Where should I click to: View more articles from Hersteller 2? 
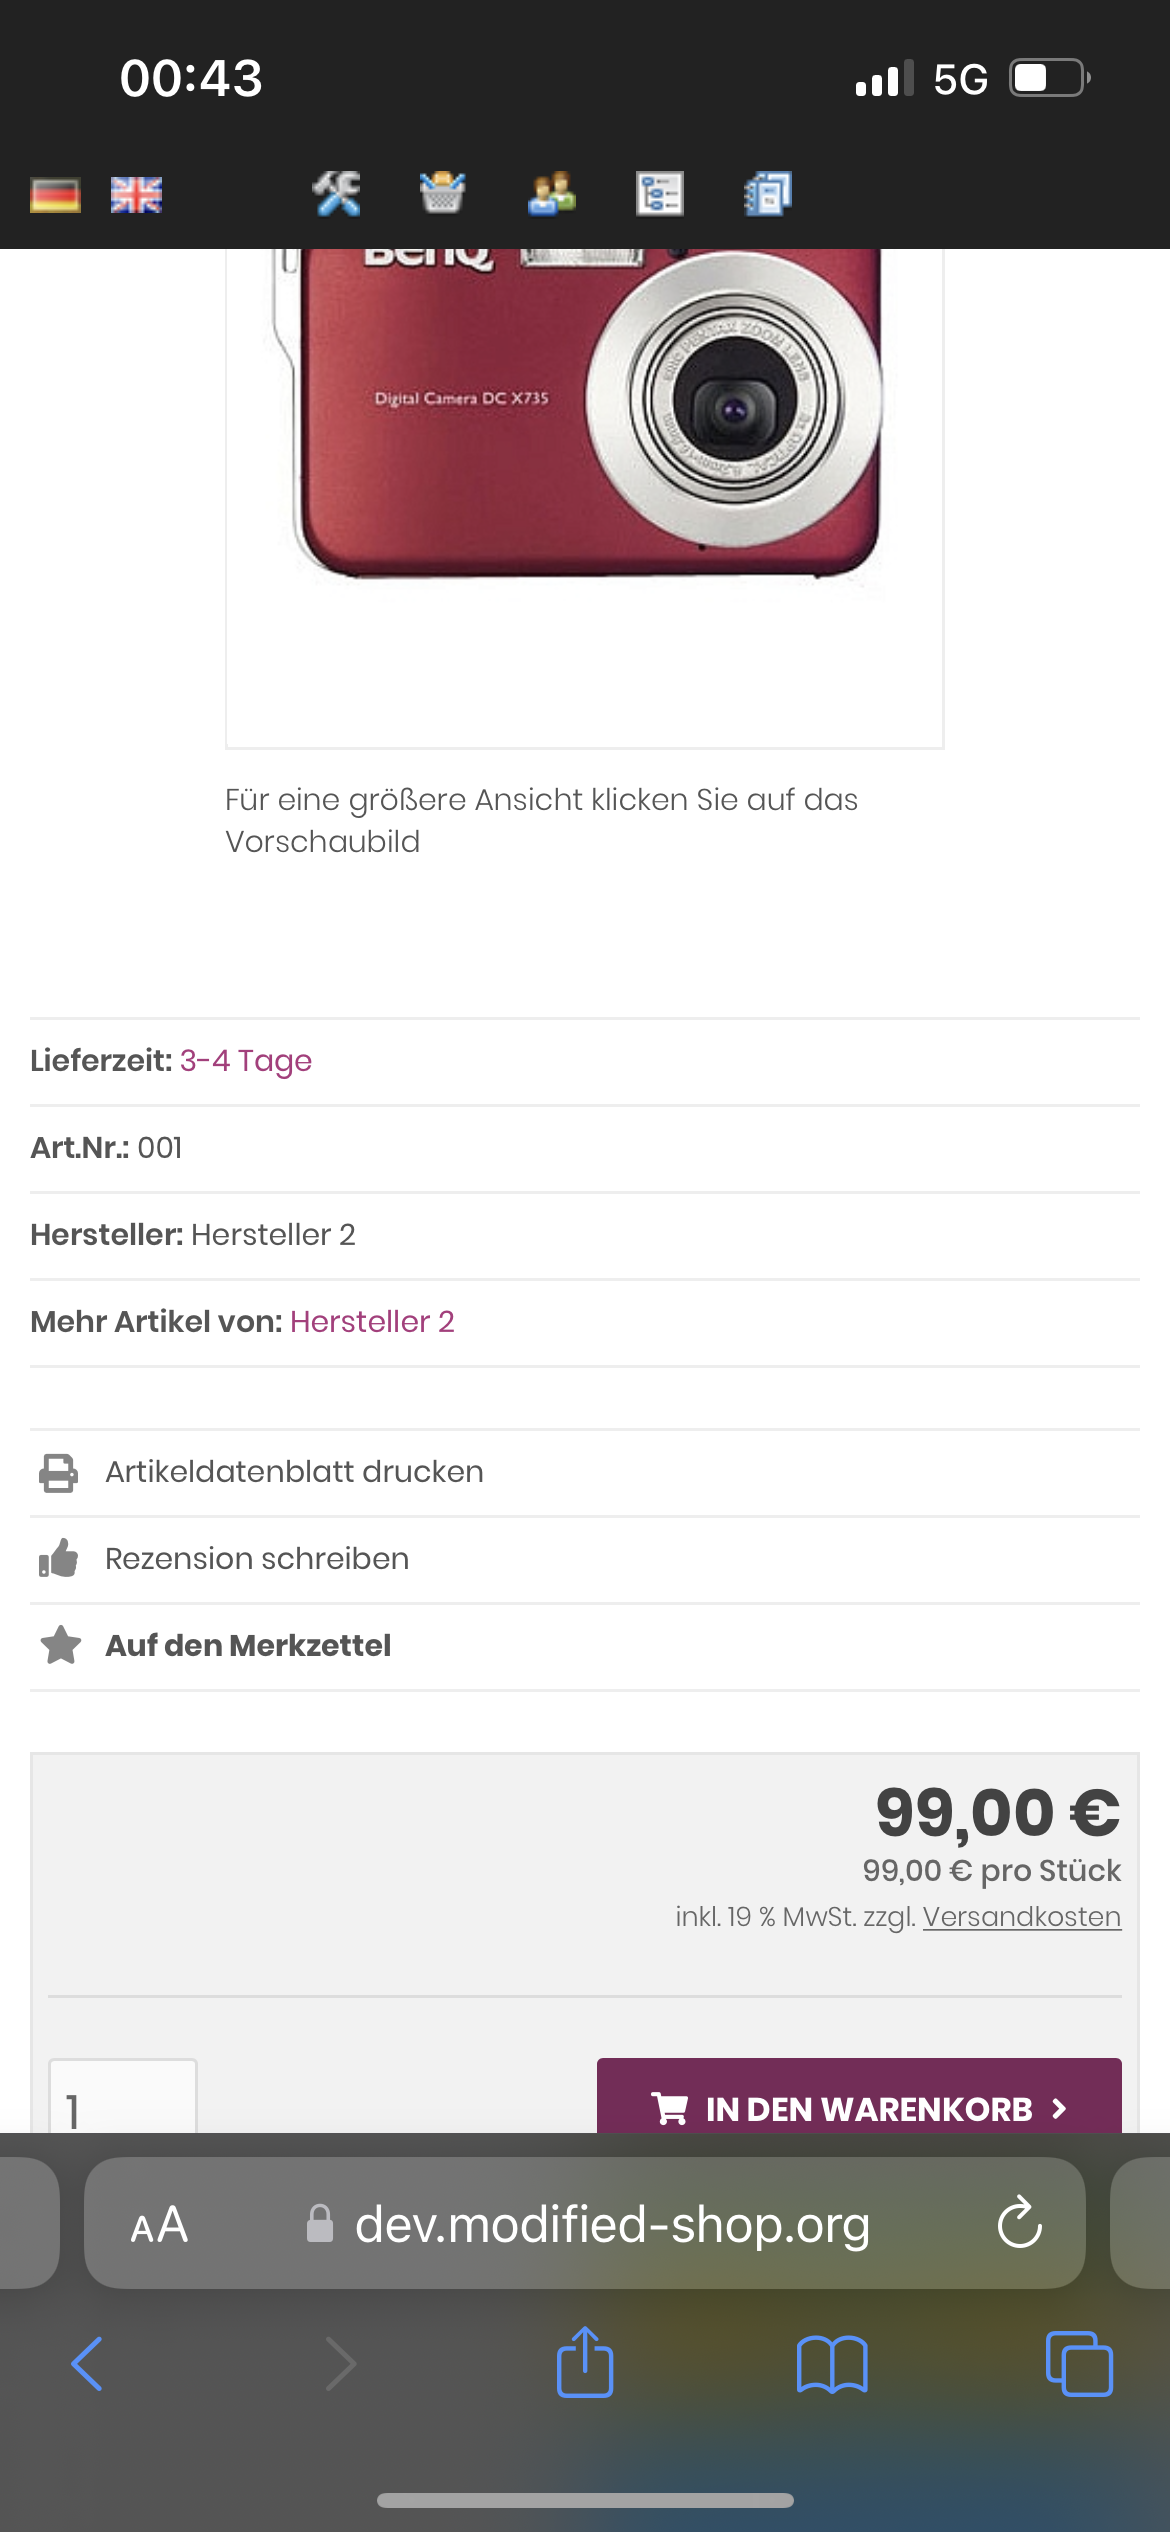(372, 1322)
